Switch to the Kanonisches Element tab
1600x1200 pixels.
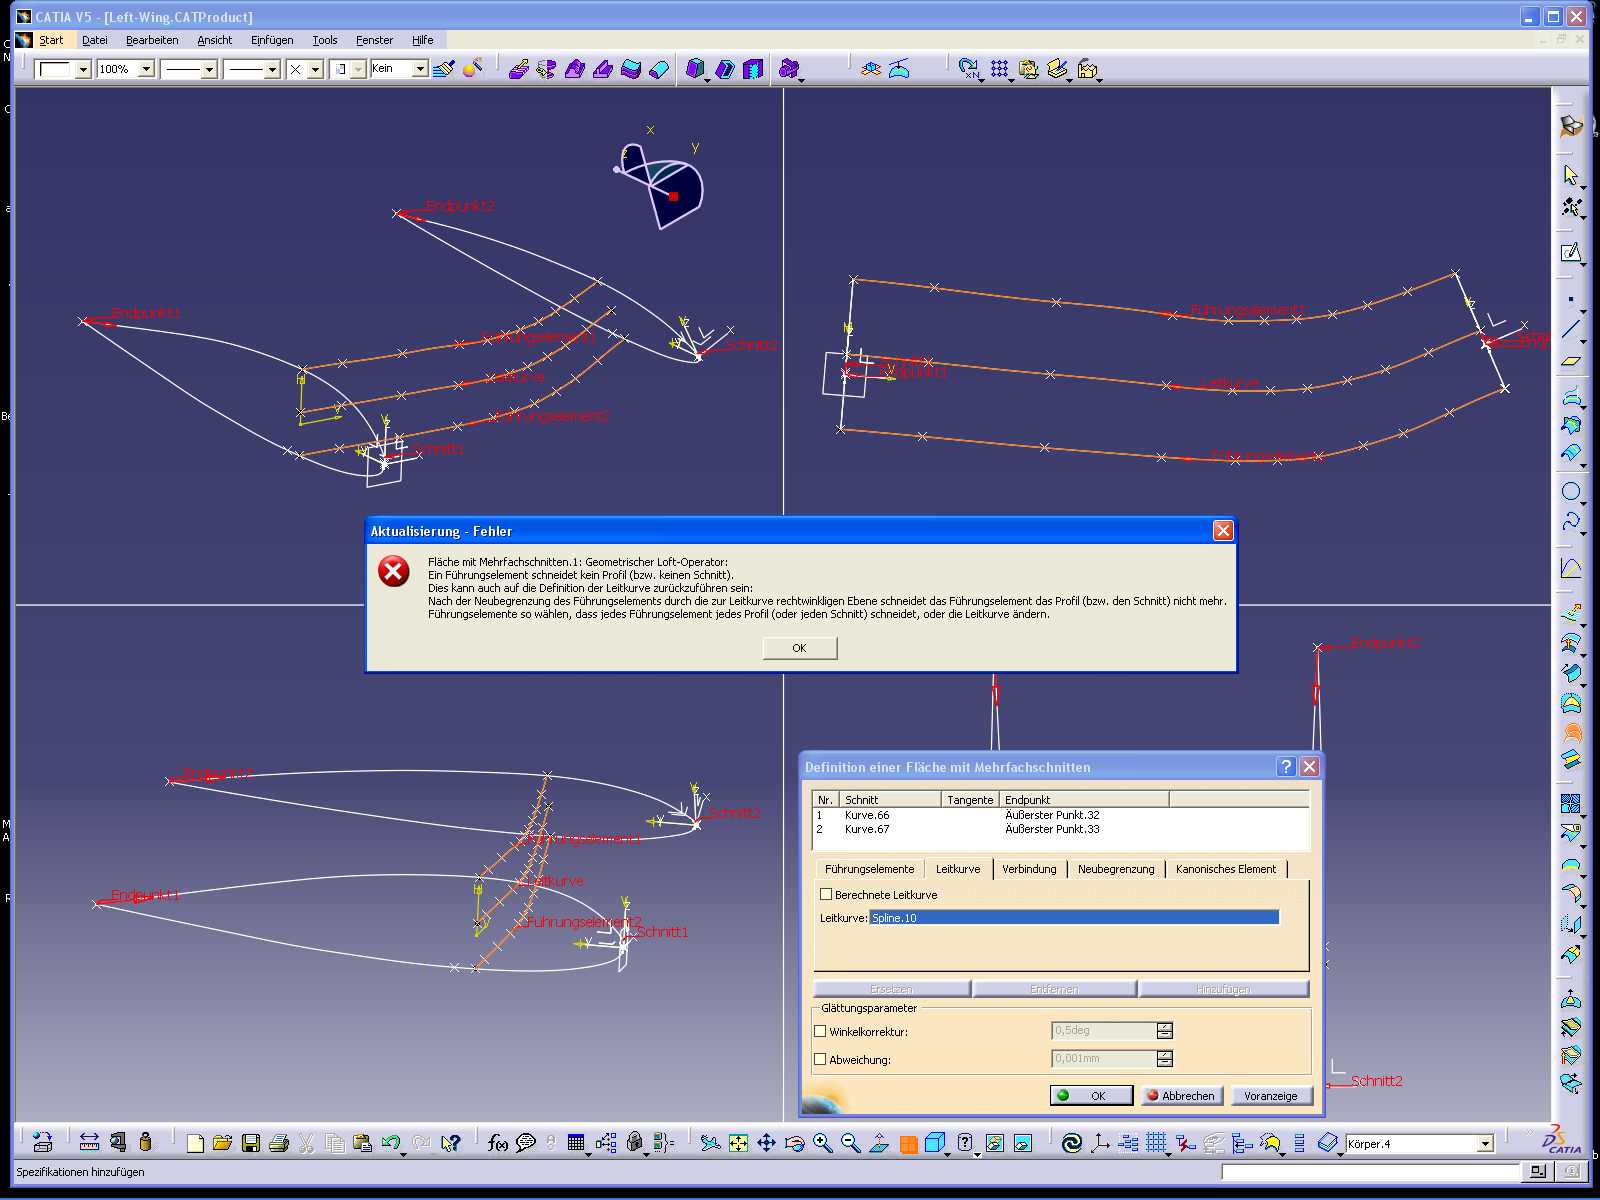[1226, 869]
